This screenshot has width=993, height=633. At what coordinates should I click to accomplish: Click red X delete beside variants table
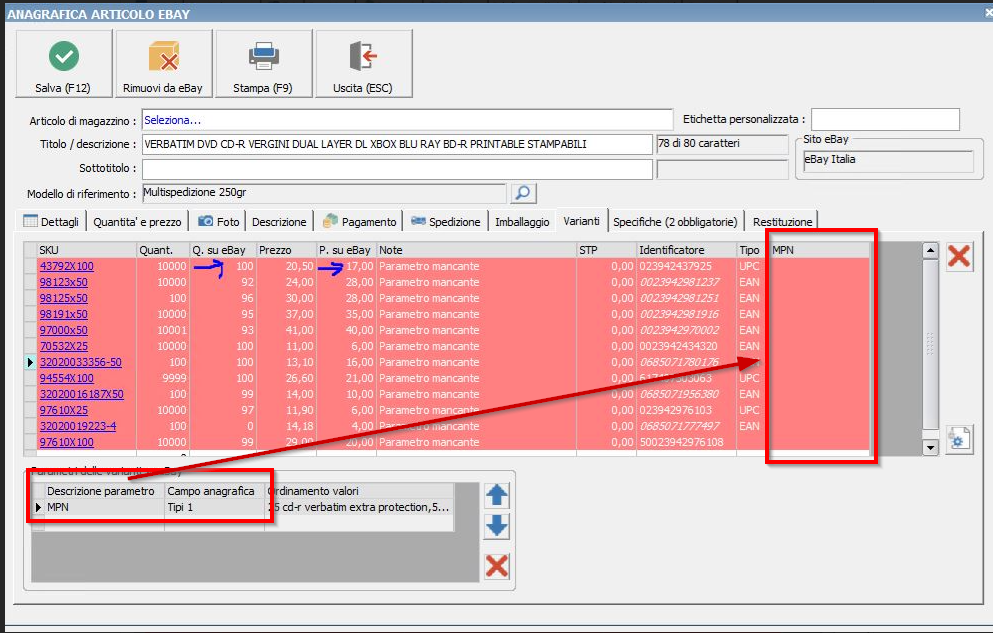pyautogui.click(x=959, y=256)
